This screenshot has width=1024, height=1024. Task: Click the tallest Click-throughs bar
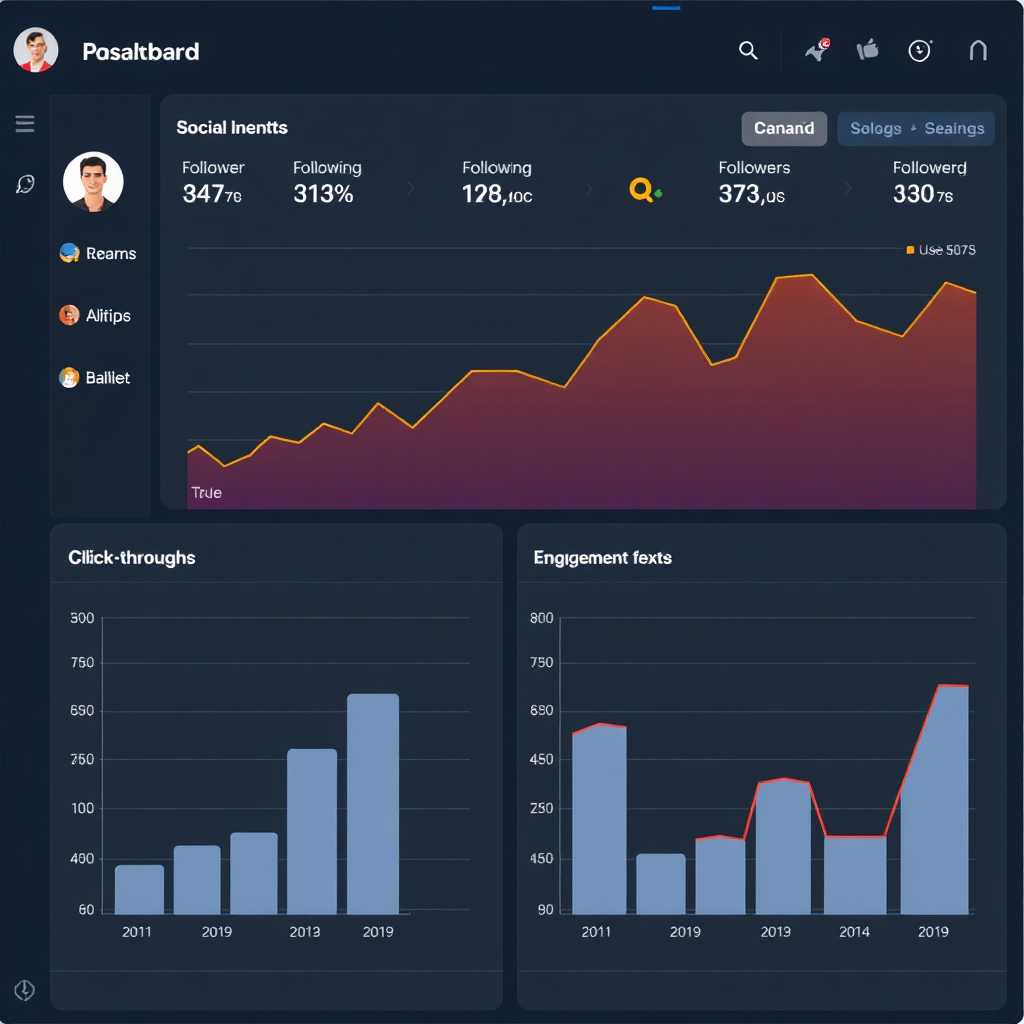pyautogui.click(x=373, y=803)
